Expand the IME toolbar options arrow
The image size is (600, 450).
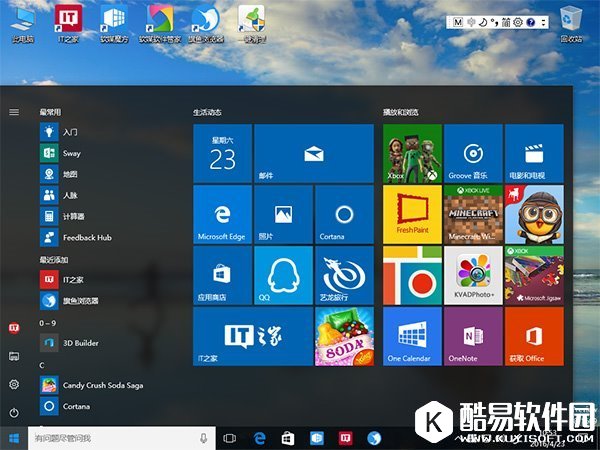coord(543,22)
